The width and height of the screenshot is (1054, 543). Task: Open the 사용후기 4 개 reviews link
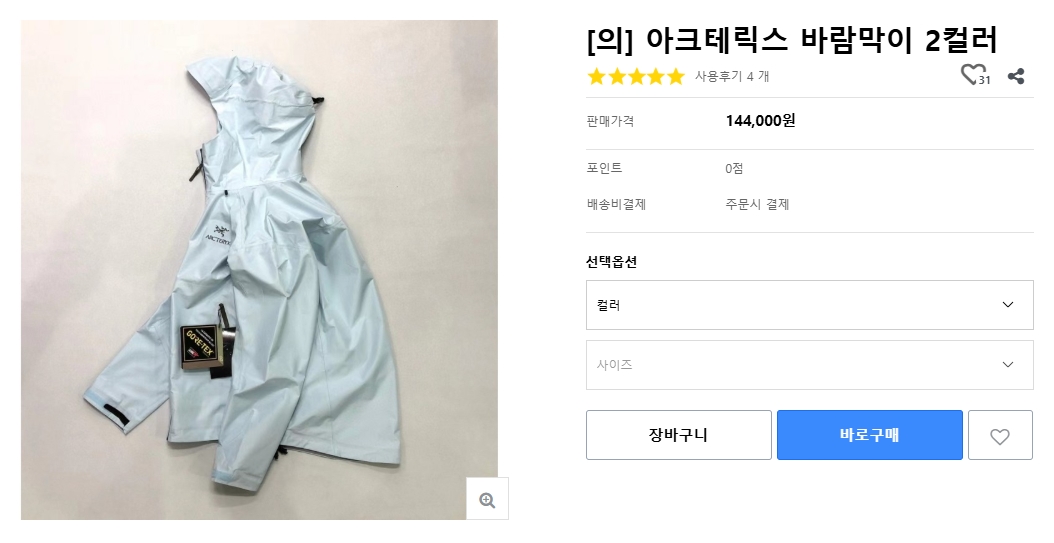point(732,76)
